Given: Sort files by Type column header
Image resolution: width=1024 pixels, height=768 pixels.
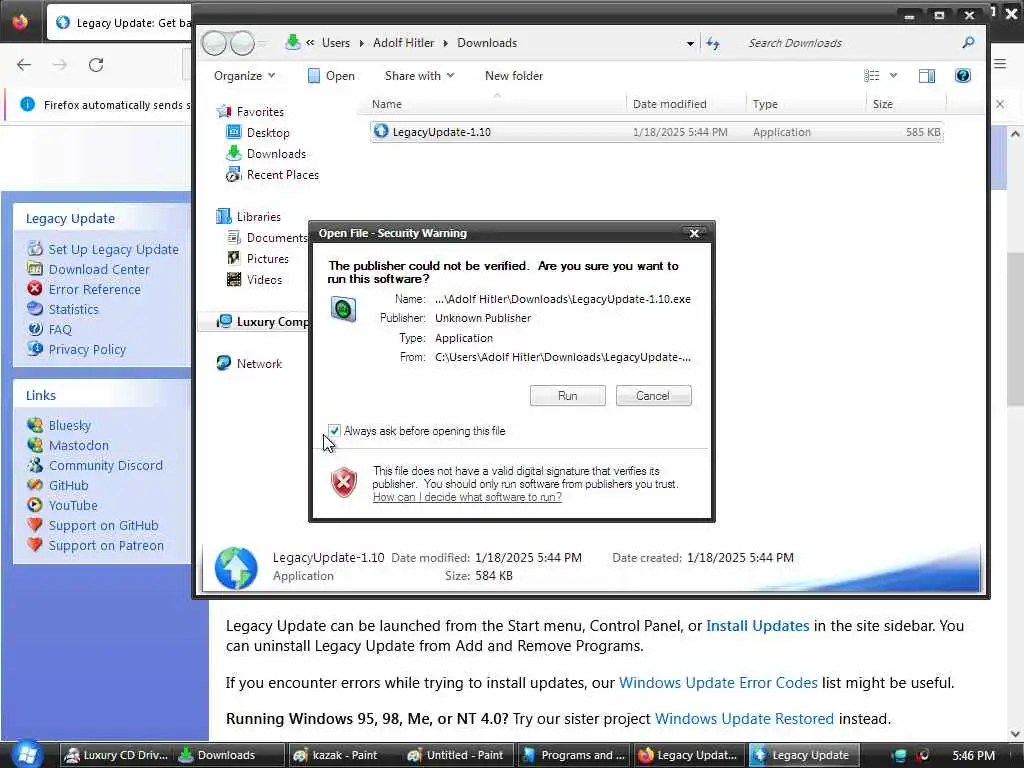Looking at the screenshot, I should pyautogui.click(x=806, y=104).
